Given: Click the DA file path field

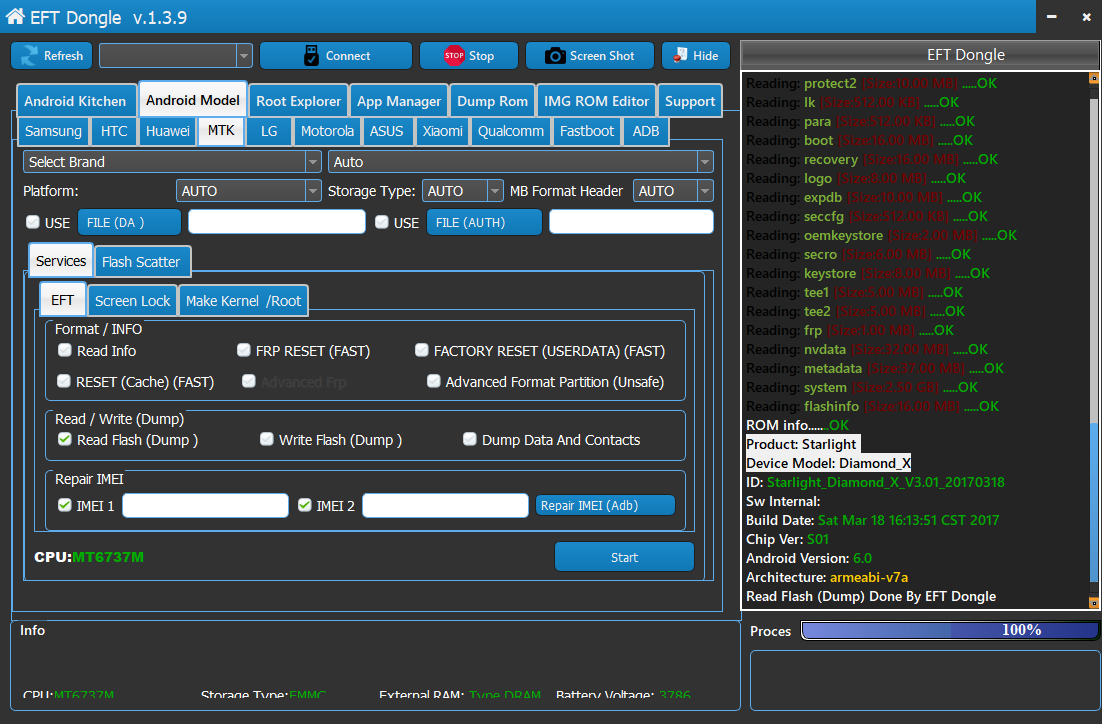Looking at the screenshot, I should tap(277, 221).
